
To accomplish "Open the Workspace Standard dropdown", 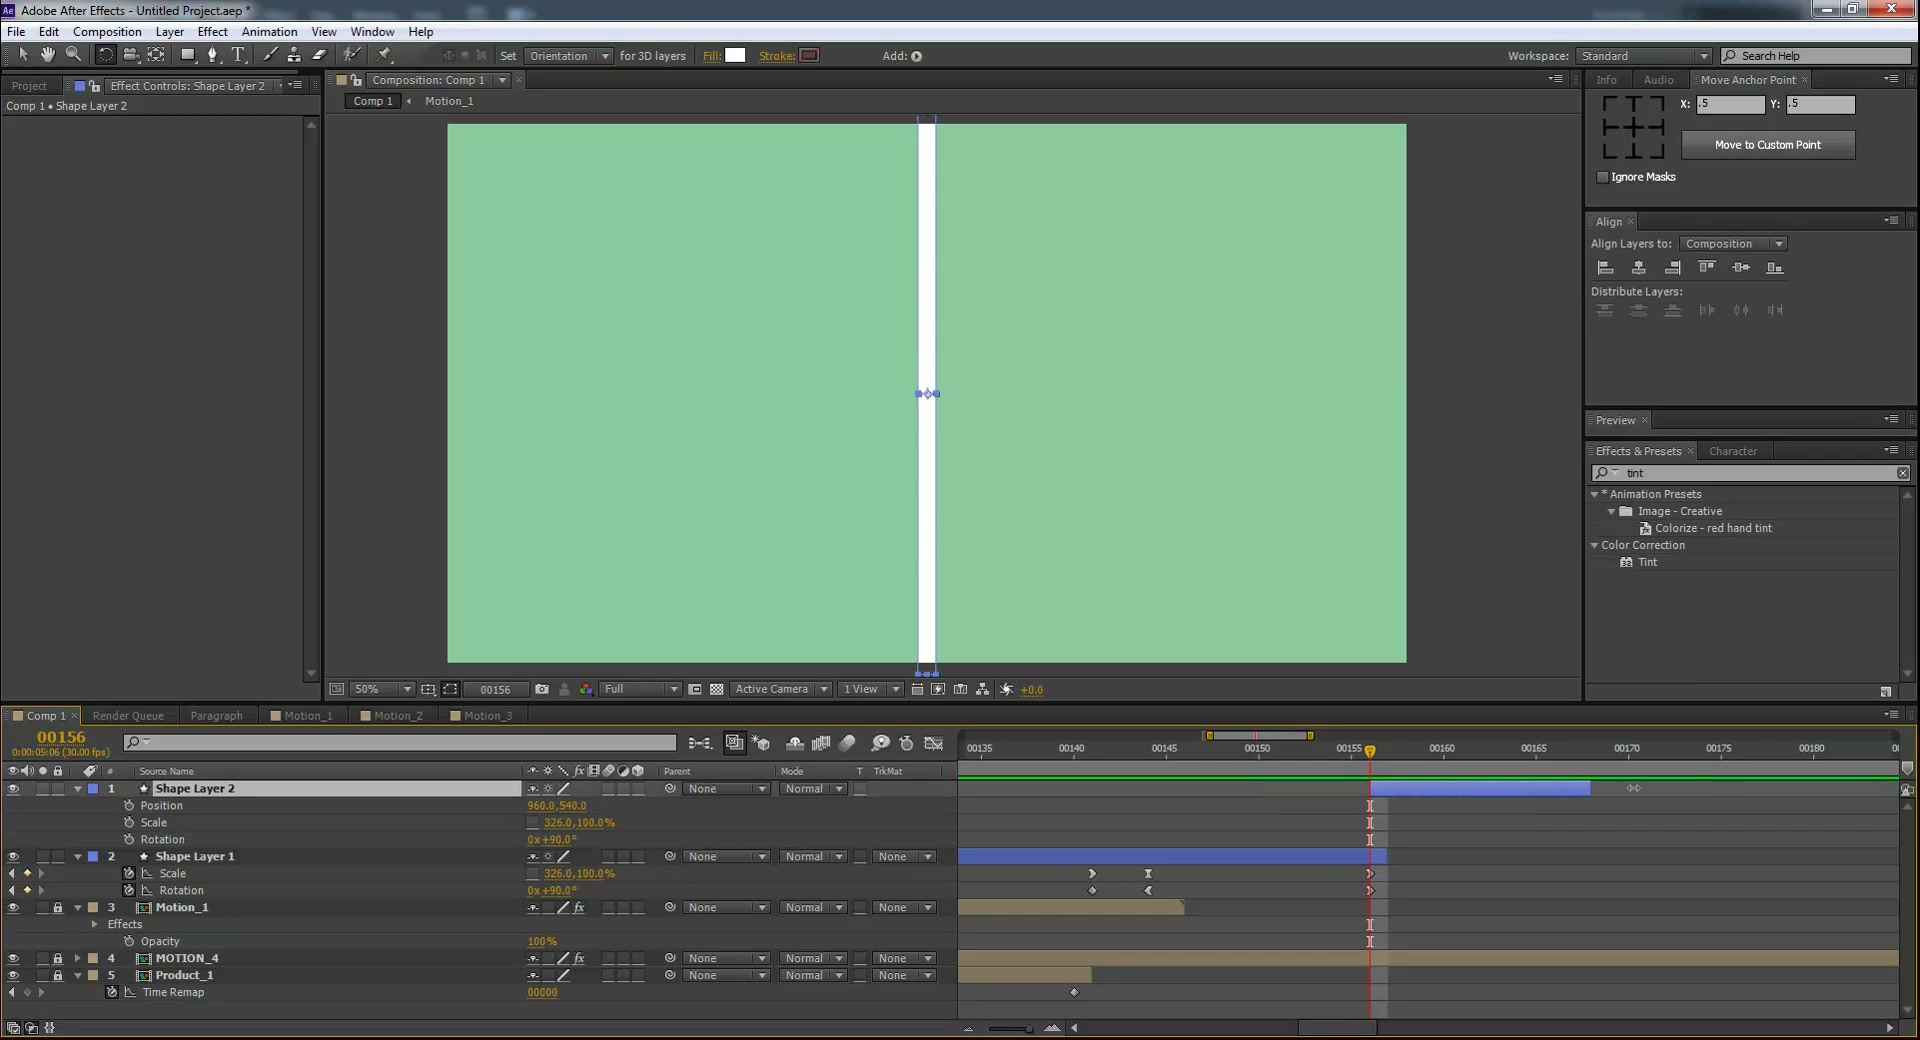I will pyautogui.click(x=1644, y=56).
